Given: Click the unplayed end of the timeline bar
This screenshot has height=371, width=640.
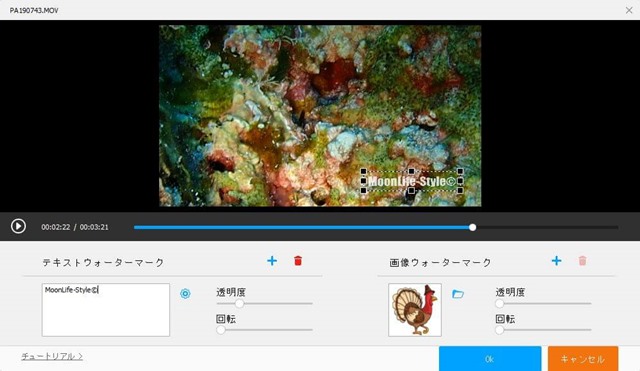Looking at the screenshot, I should pos(547,227).
